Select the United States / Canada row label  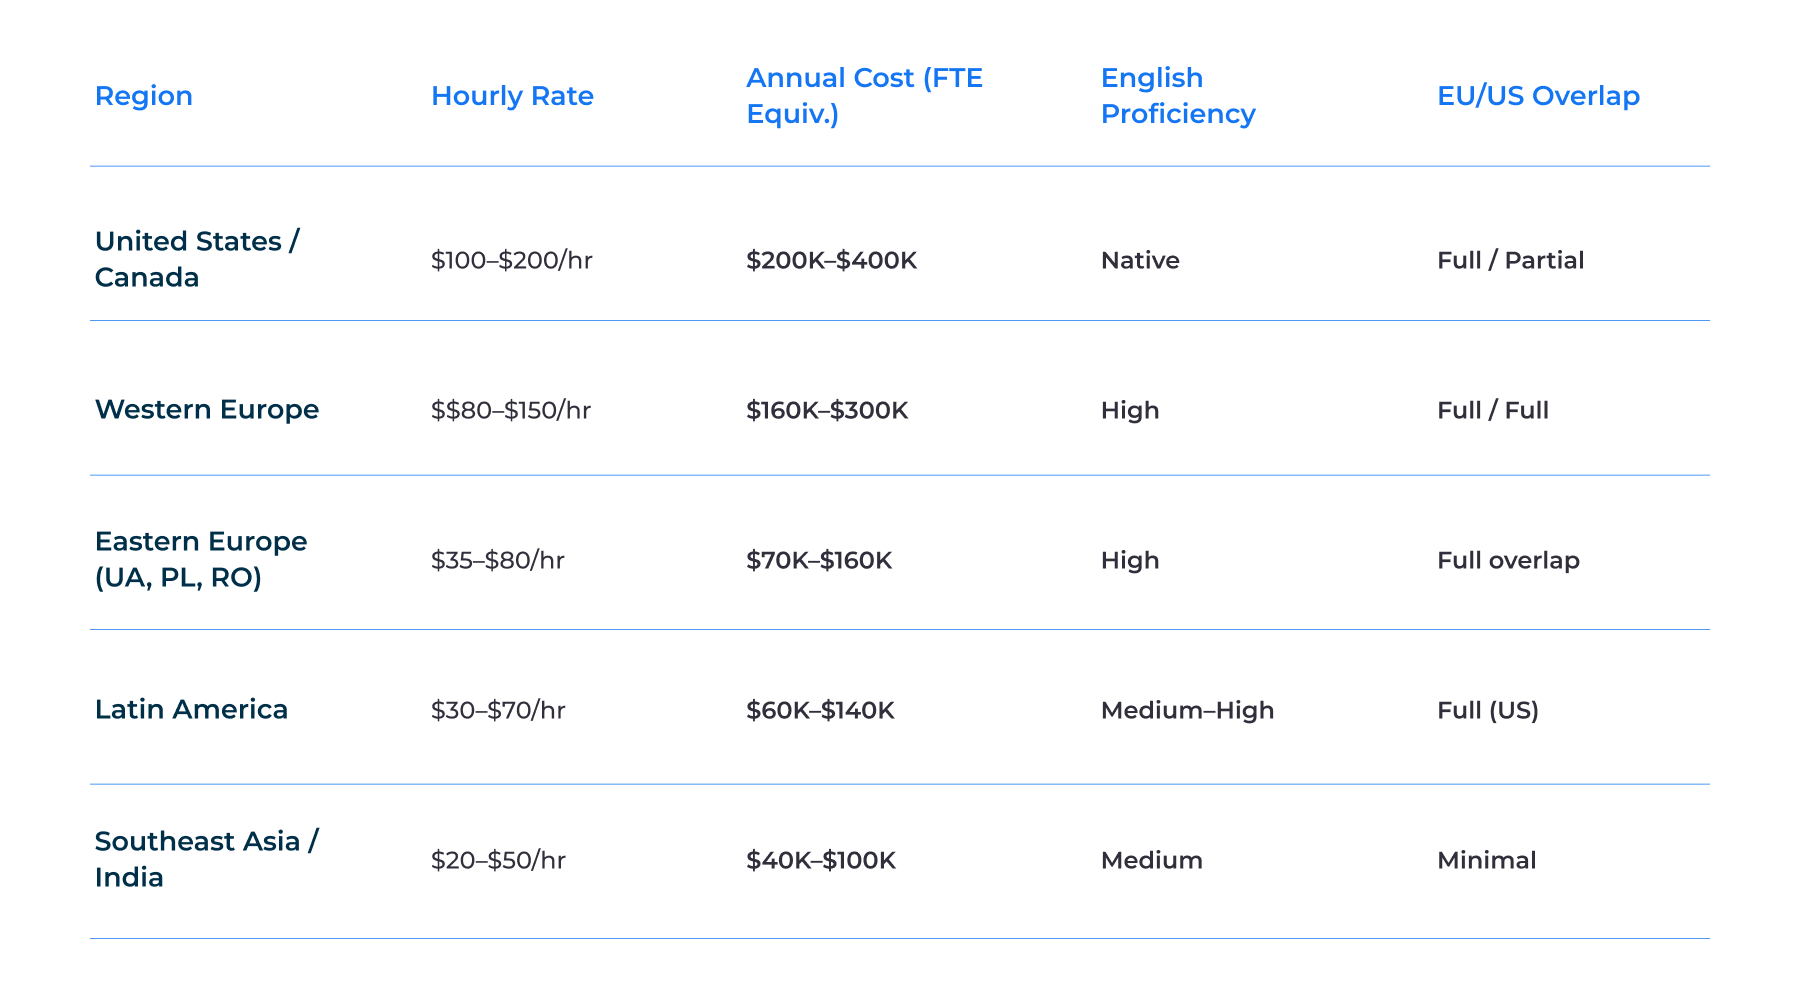click(197, 259)
